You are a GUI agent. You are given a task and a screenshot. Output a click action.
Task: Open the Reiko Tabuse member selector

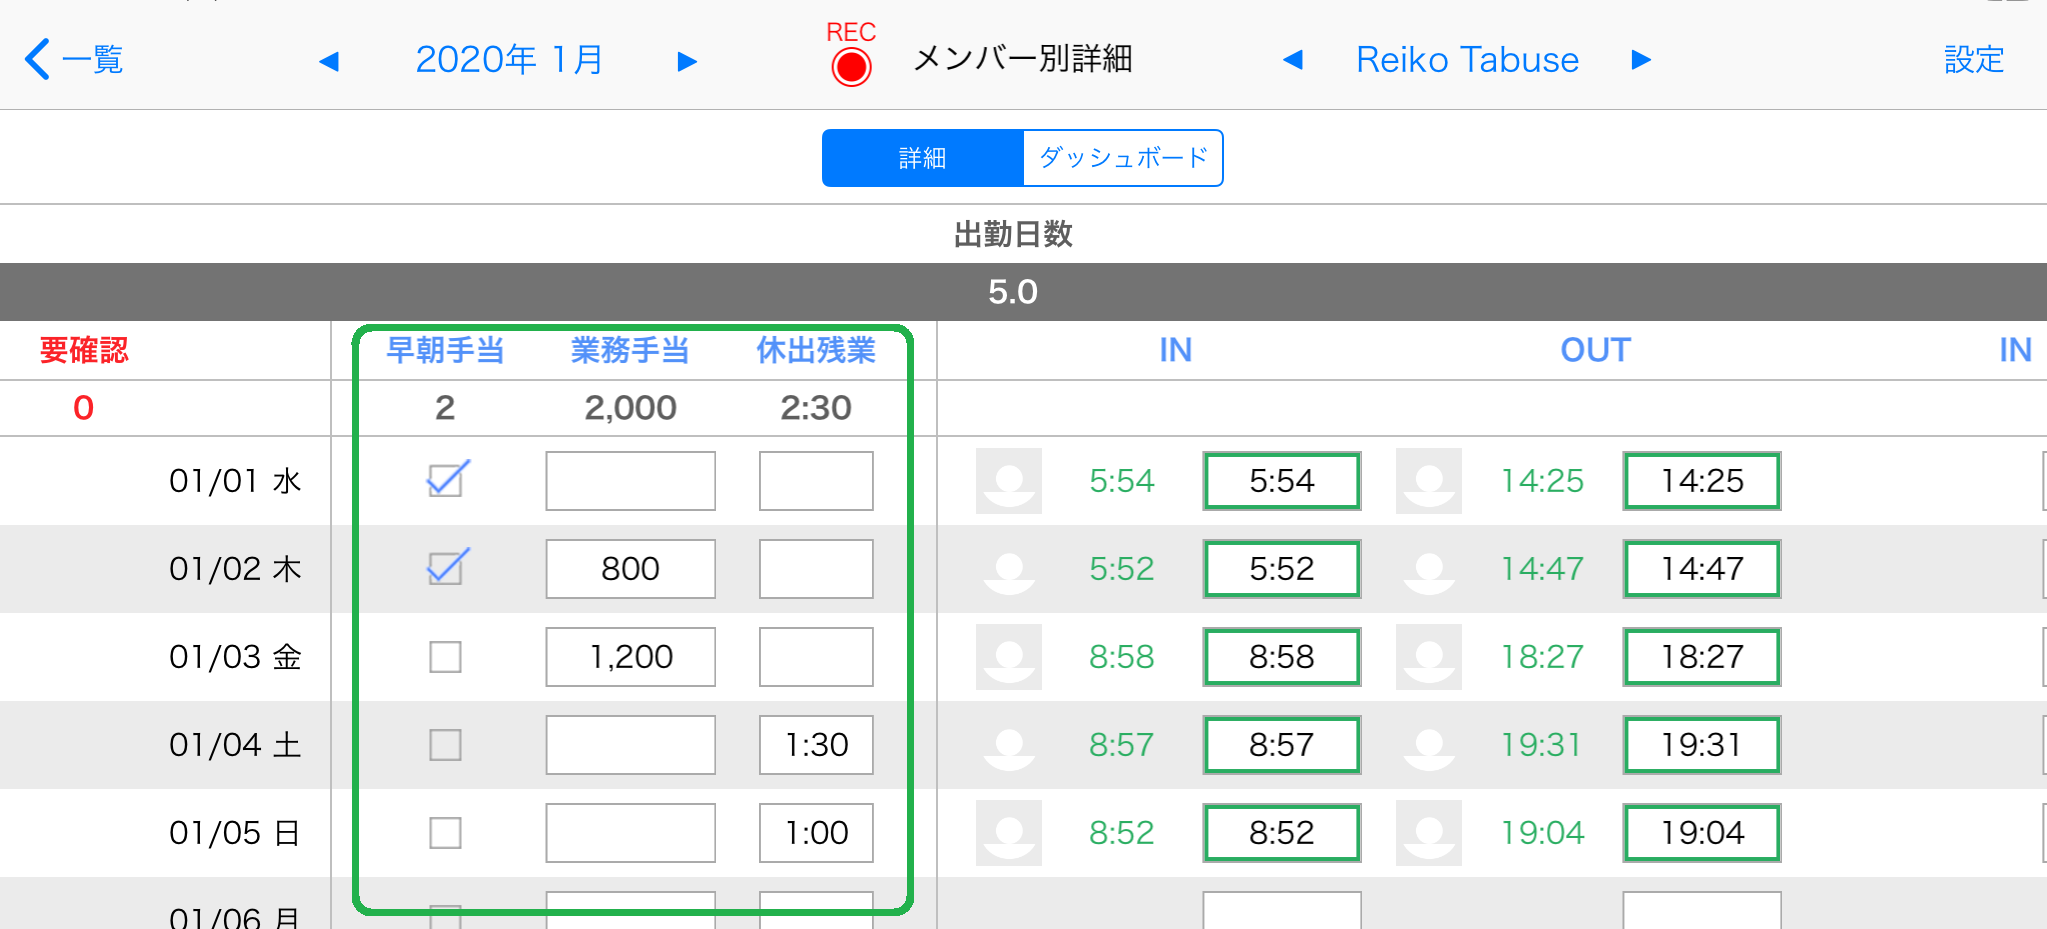(x=1467, y=60)
